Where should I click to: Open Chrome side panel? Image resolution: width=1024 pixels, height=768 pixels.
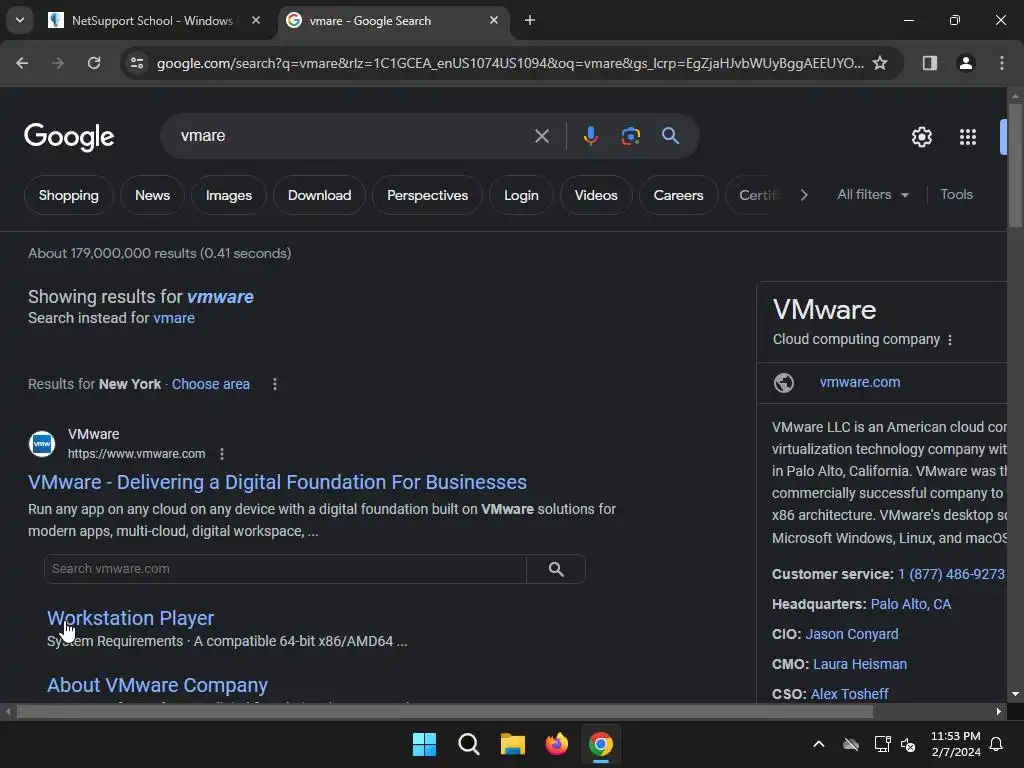tap(929, 63)
